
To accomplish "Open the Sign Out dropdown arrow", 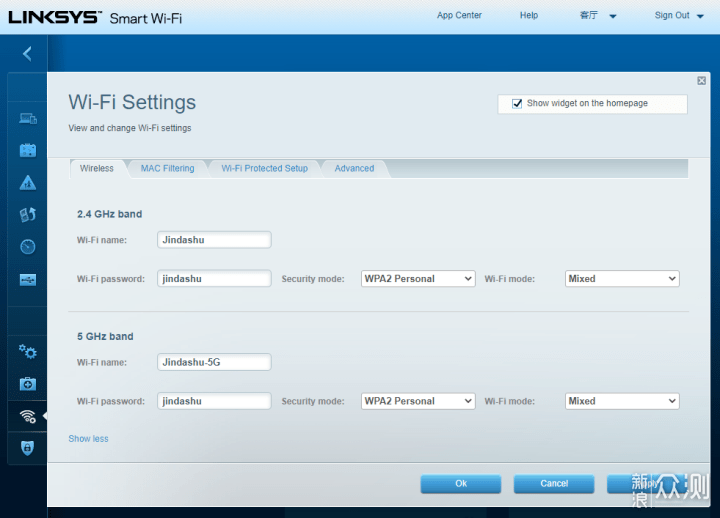I will coord(700,16).
